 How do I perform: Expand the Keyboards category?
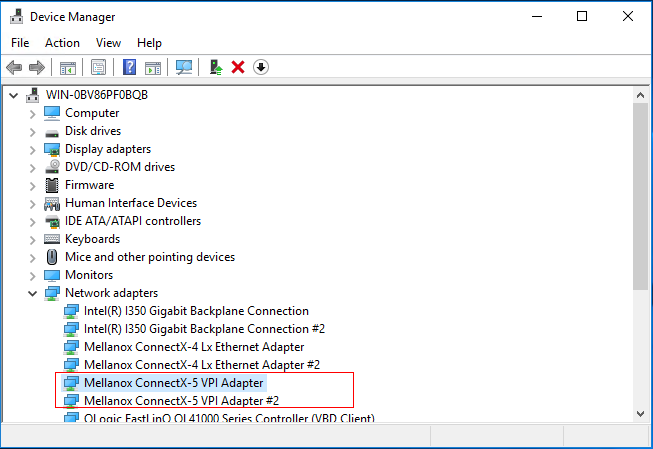32,239
